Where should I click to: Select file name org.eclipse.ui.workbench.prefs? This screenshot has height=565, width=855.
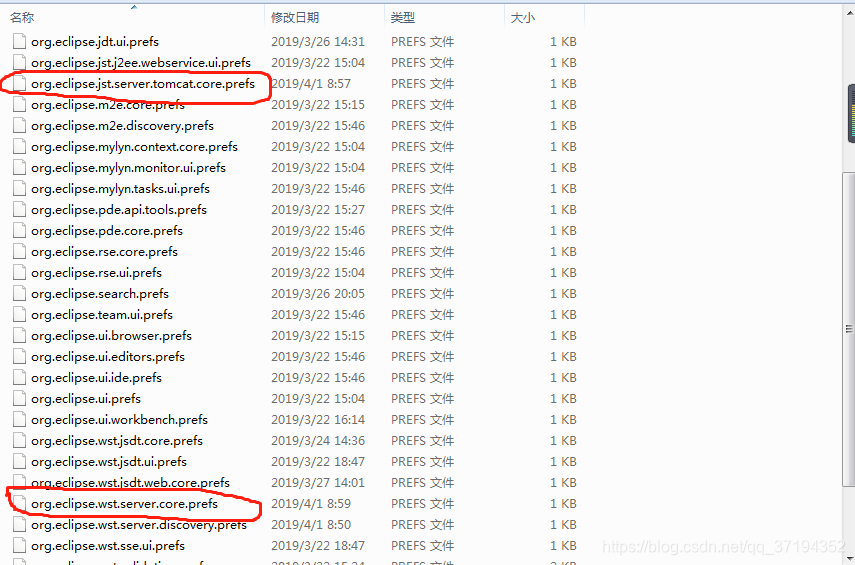[x=119, y=419]
